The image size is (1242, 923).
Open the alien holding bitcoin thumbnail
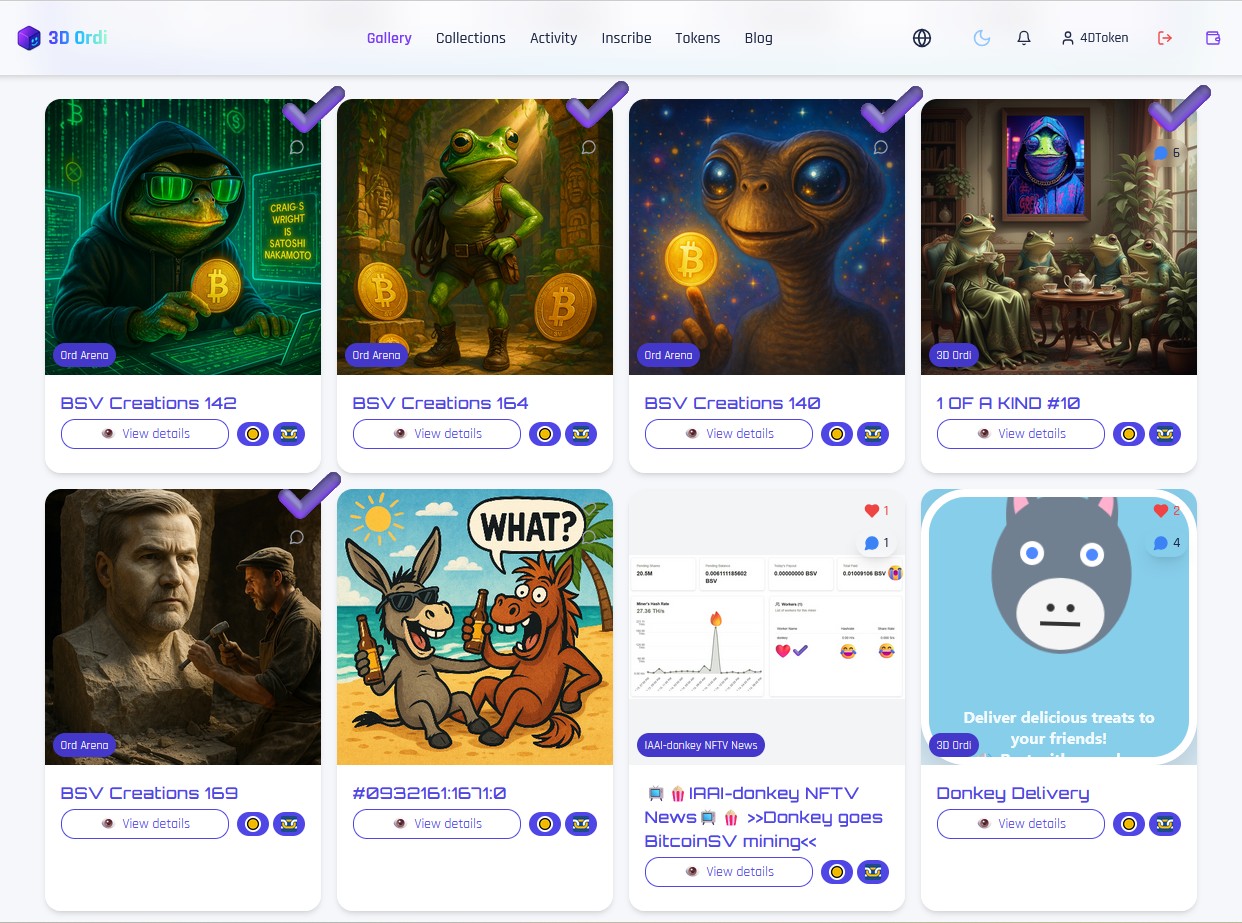point(767,237)
